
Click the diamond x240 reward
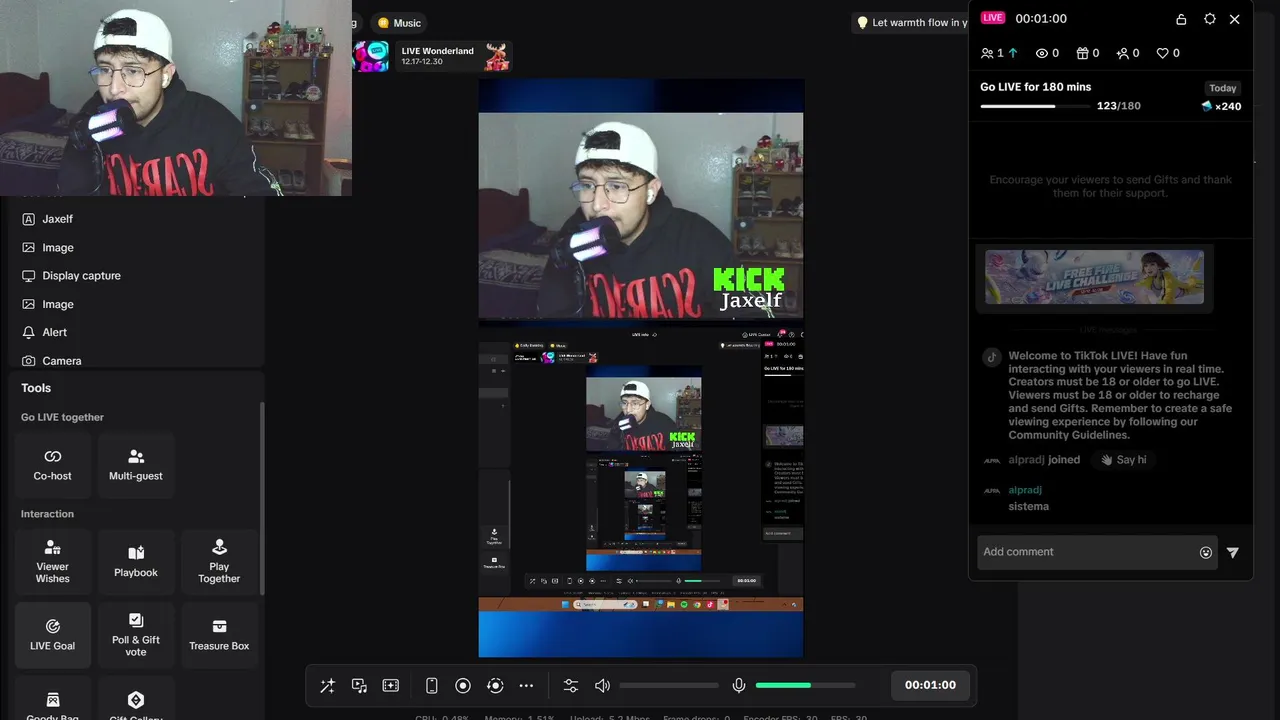pos(1221,106)
